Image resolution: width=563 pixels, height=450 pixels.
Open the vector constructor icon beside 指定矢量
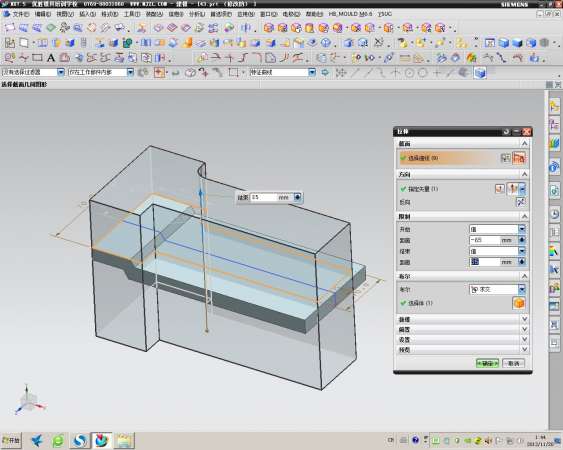point(499,189)
